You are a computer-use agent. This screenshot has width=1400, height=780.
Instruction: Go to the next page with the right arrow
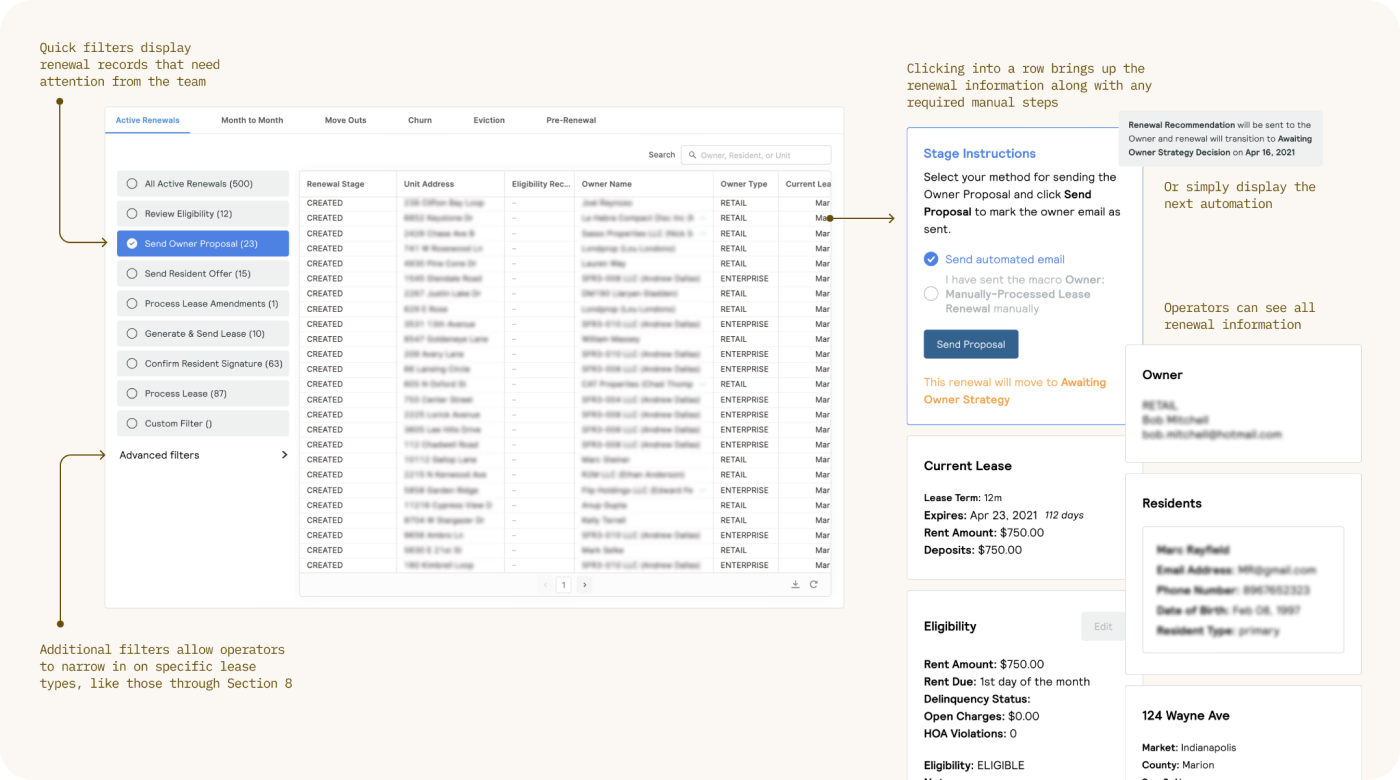tap(584, 585)
